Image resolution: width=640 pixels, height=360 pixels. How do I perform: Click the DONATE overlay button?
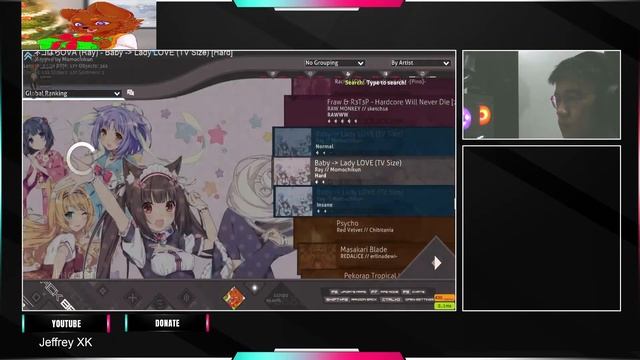167,323
